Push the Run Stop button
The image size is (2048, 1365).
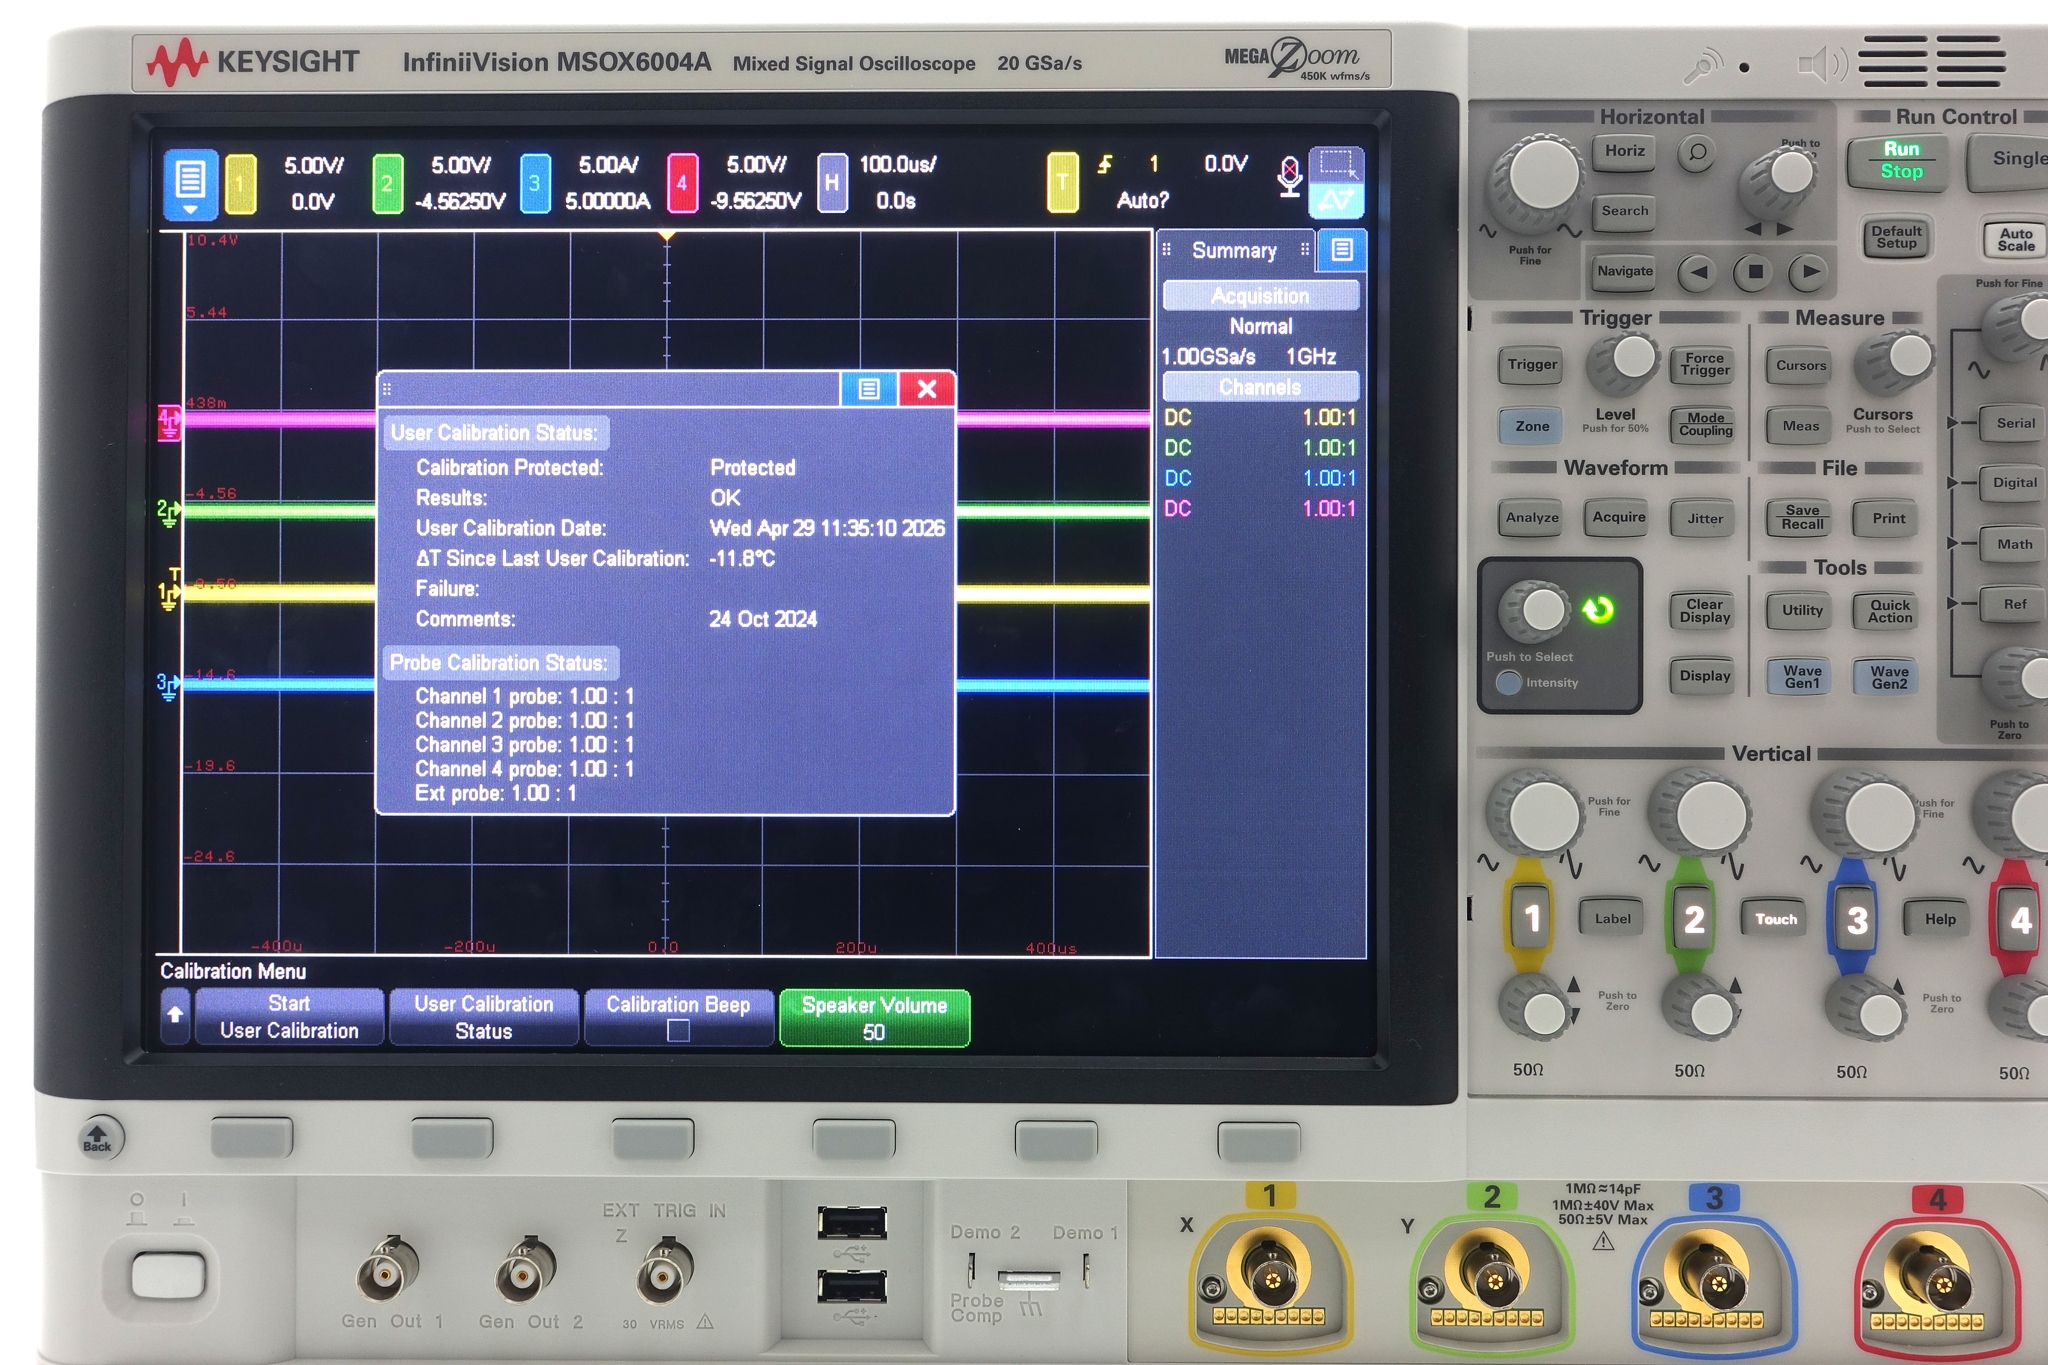click(x=1901, y=161)
